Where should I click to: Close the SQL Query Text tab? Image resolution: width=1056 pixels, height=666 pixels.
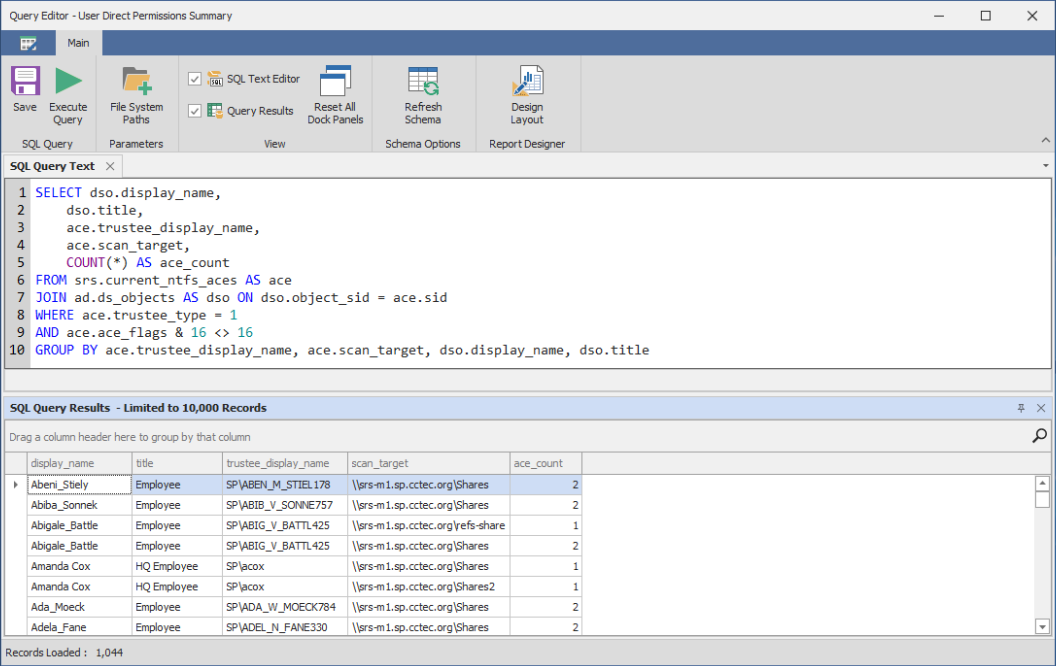[x=110, y=166]
